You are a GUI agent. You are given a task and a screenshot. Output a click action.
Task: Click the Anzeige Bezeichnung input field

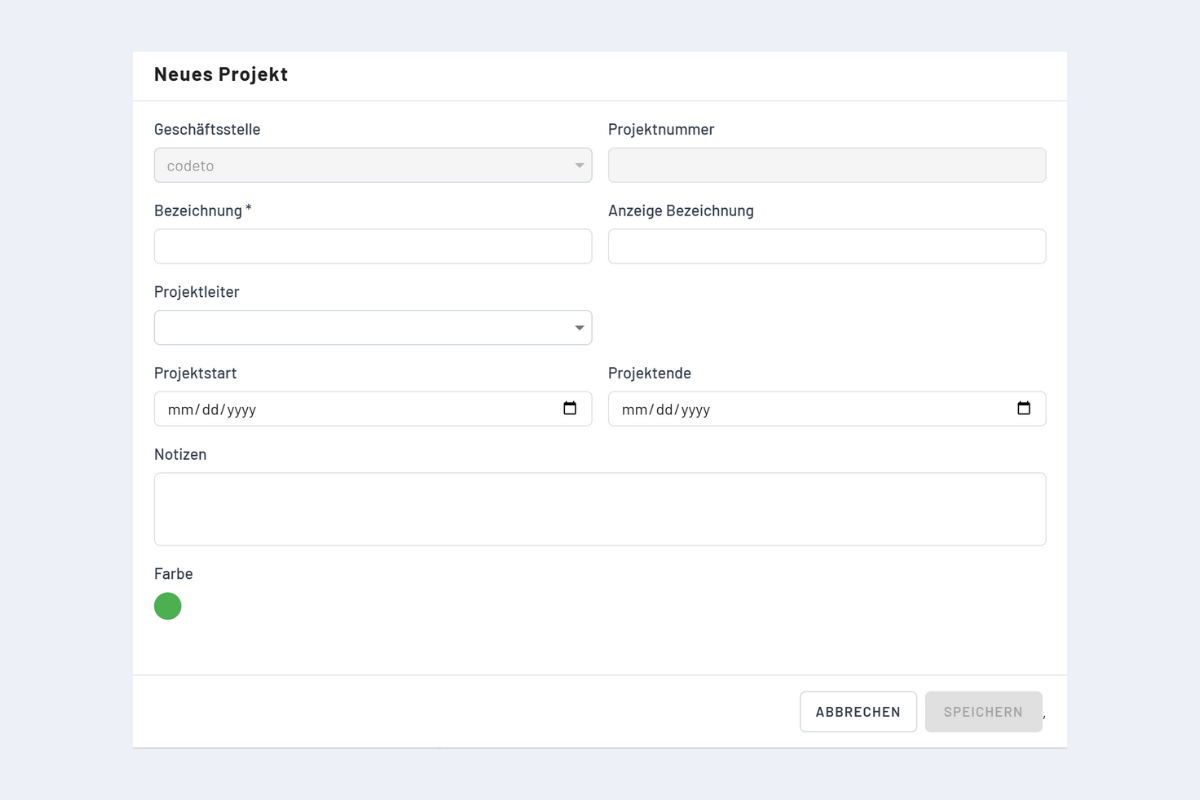click(826, 246)
